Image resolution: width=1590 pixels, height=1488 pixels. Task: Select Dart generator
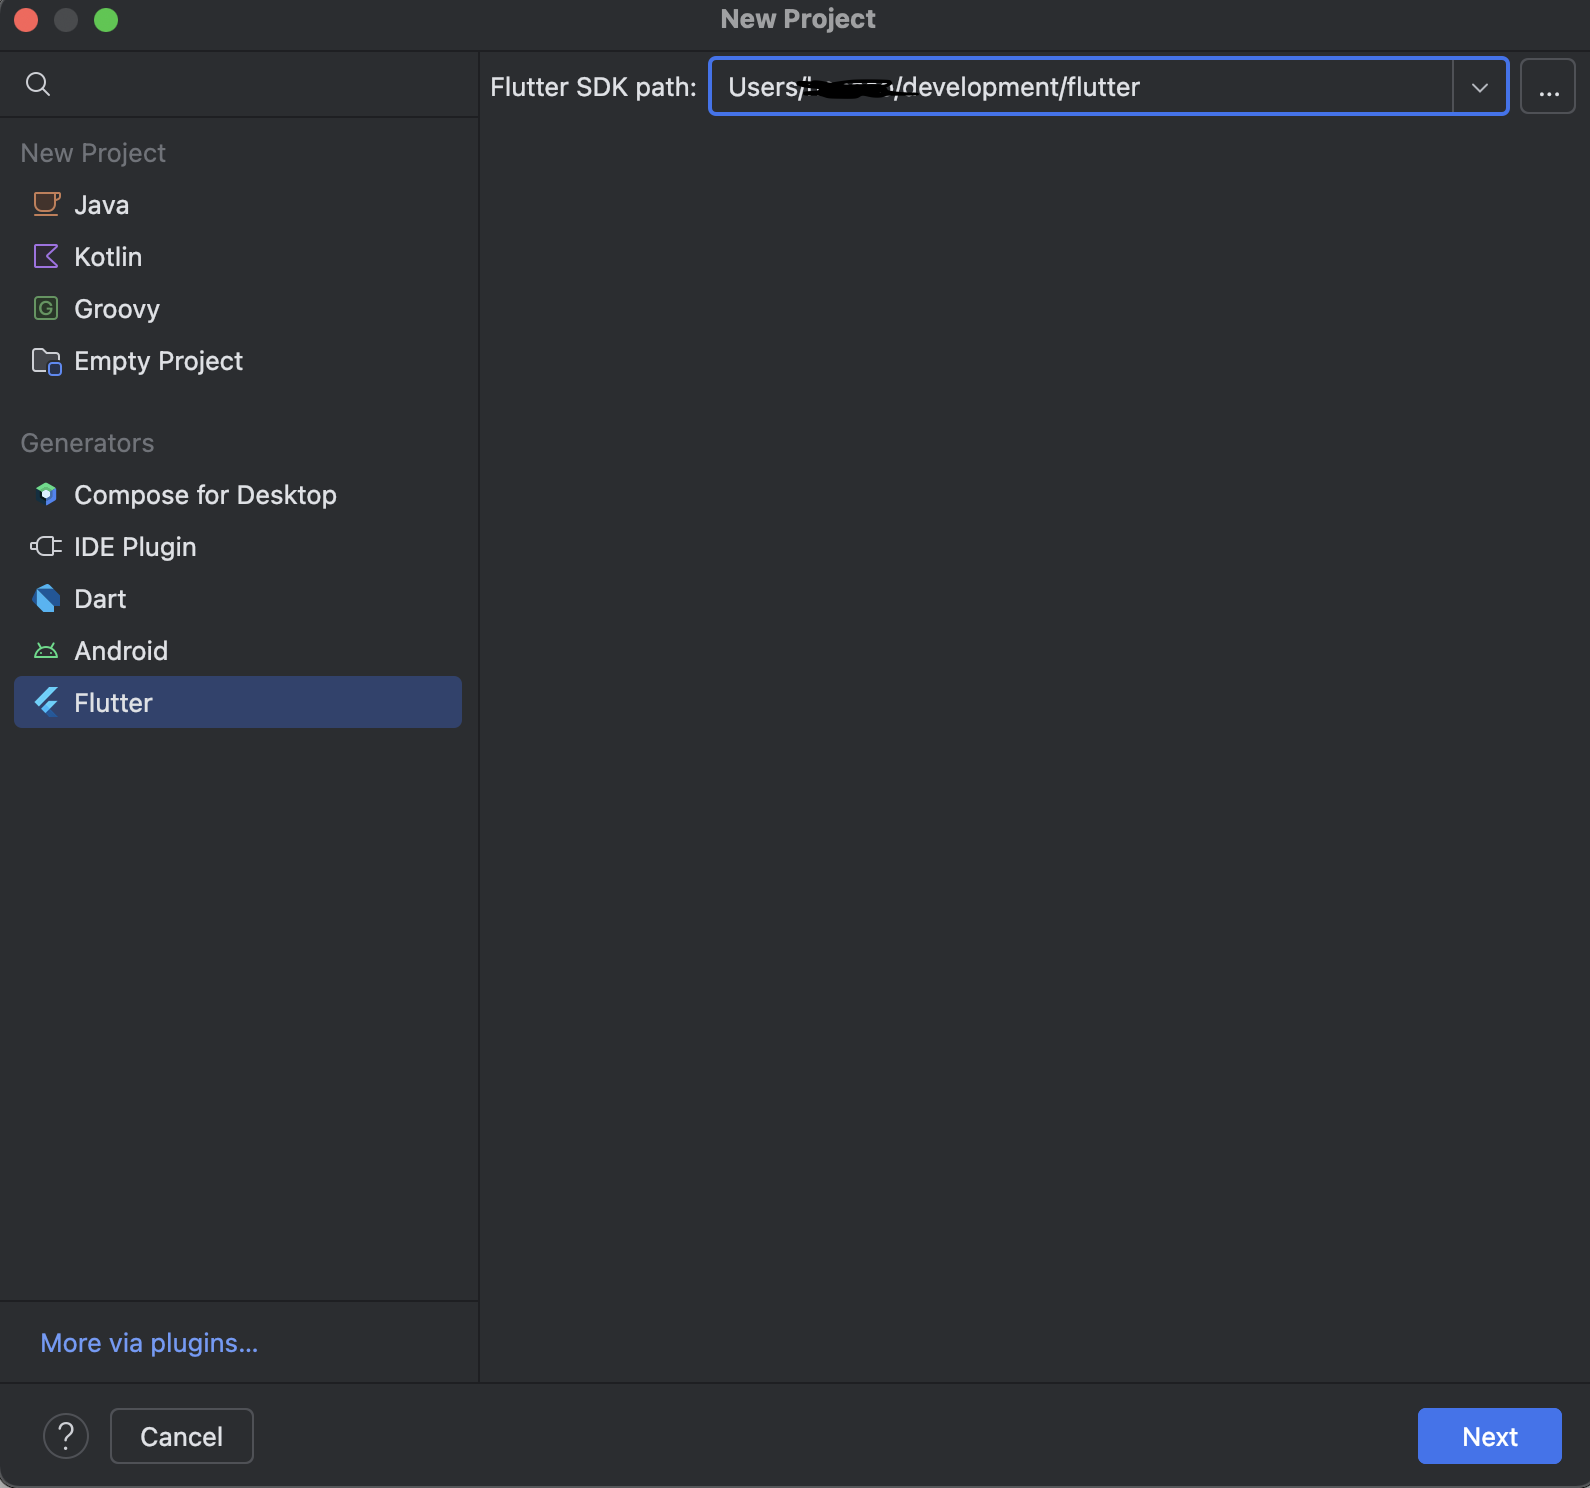coord(238,599)
